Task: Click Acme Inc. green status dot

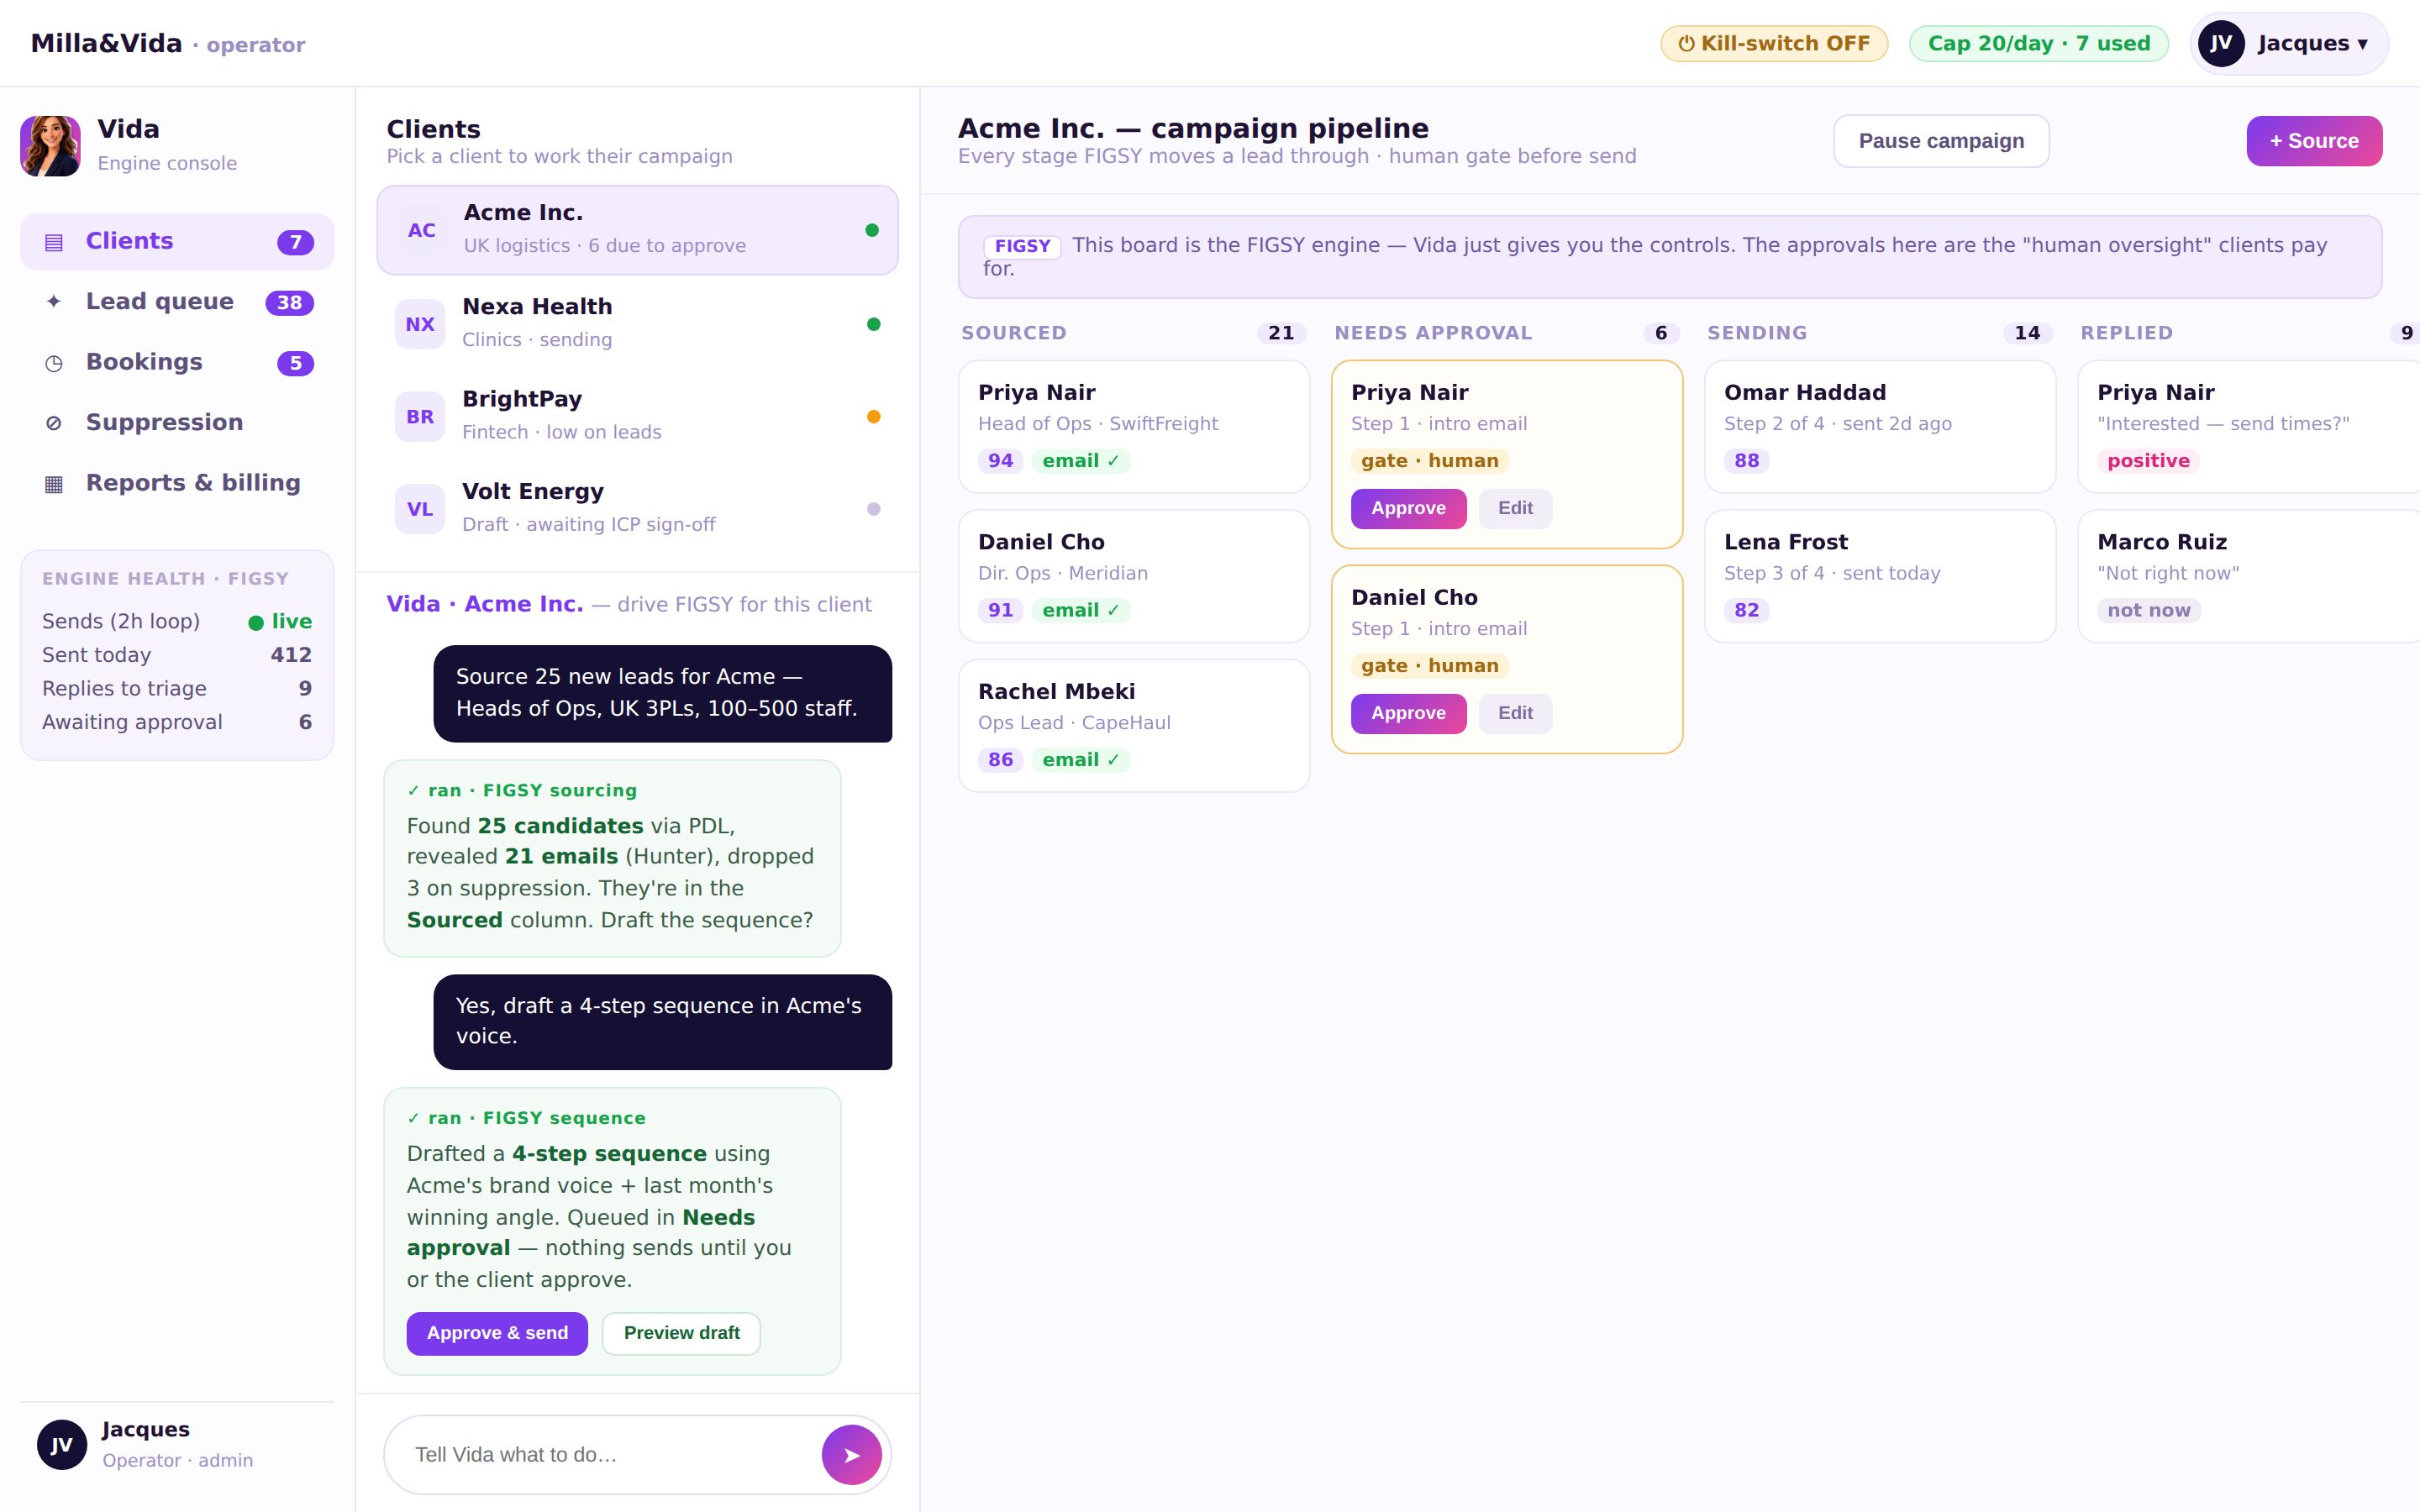Action: tap(872, 230)
